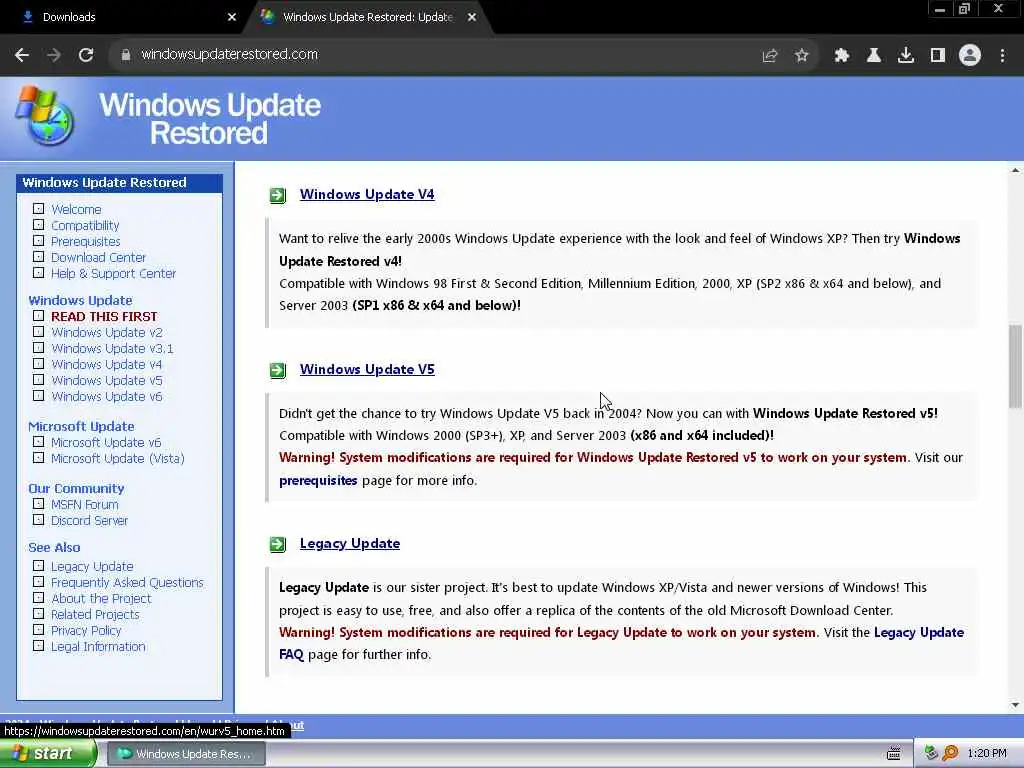
Task: Open READ THIS FIRST link
Action: pyautogui.click(x=104, y=317)
